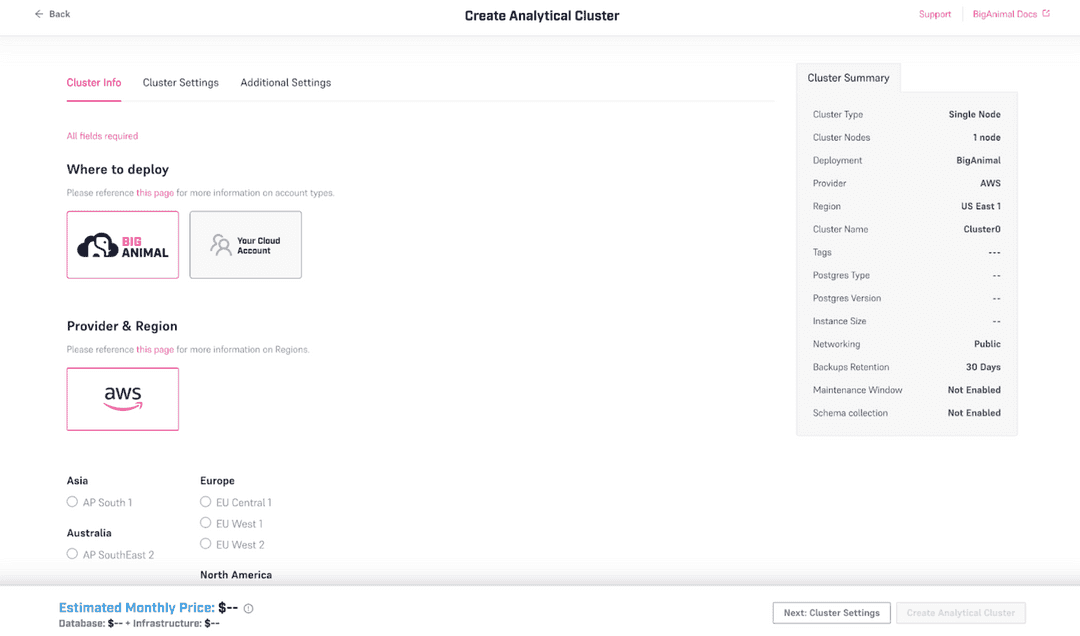Viewport: 1080px width, 636px height.
Task: Click the 'Where to deploy' heading
Action: (118, 170)
